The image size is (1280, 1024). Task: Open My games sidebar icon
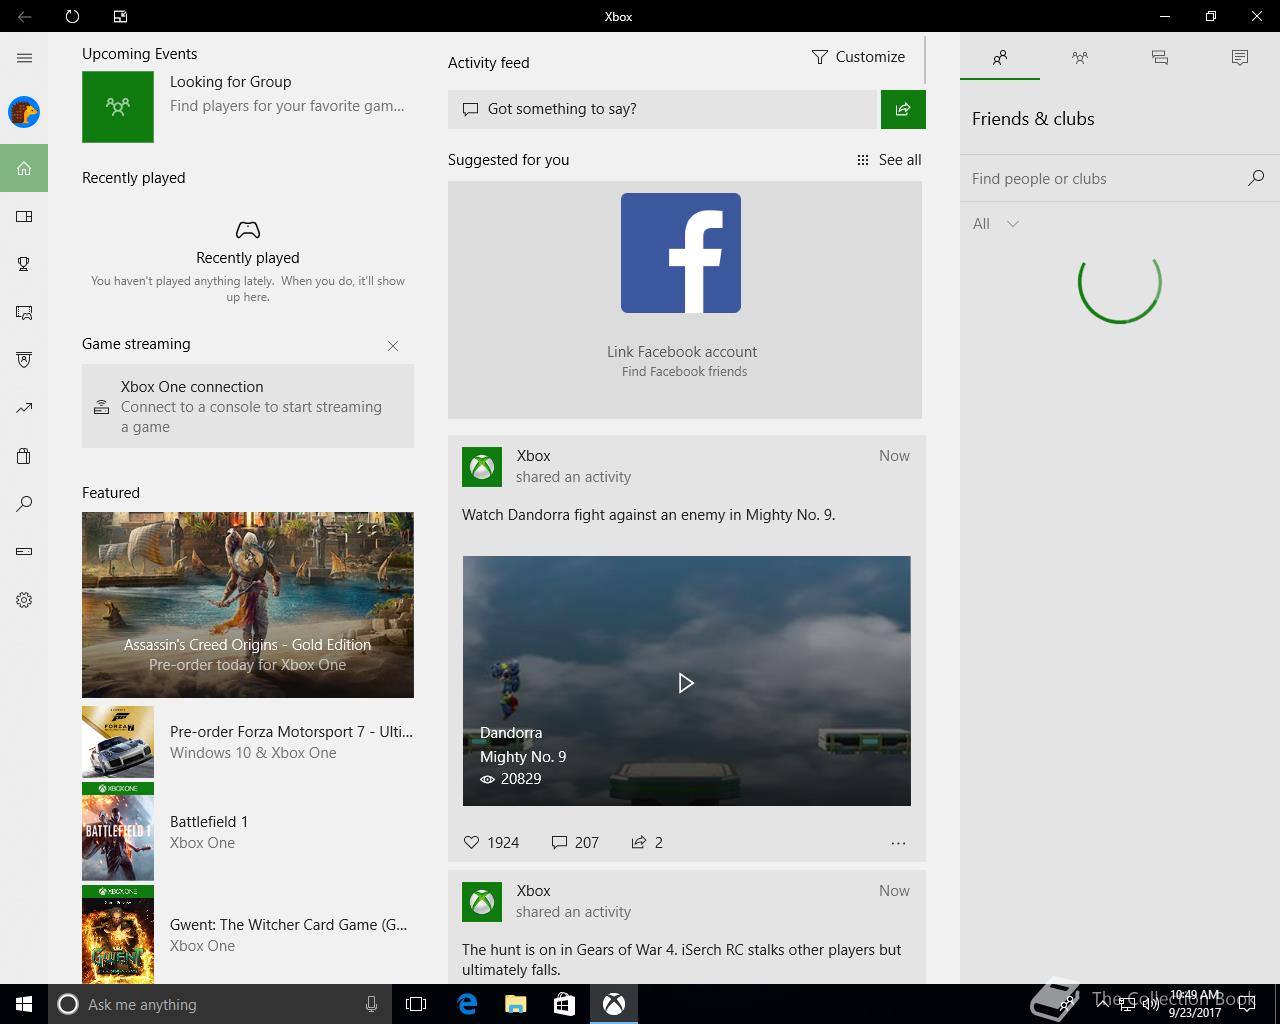(x=24, y=216)
